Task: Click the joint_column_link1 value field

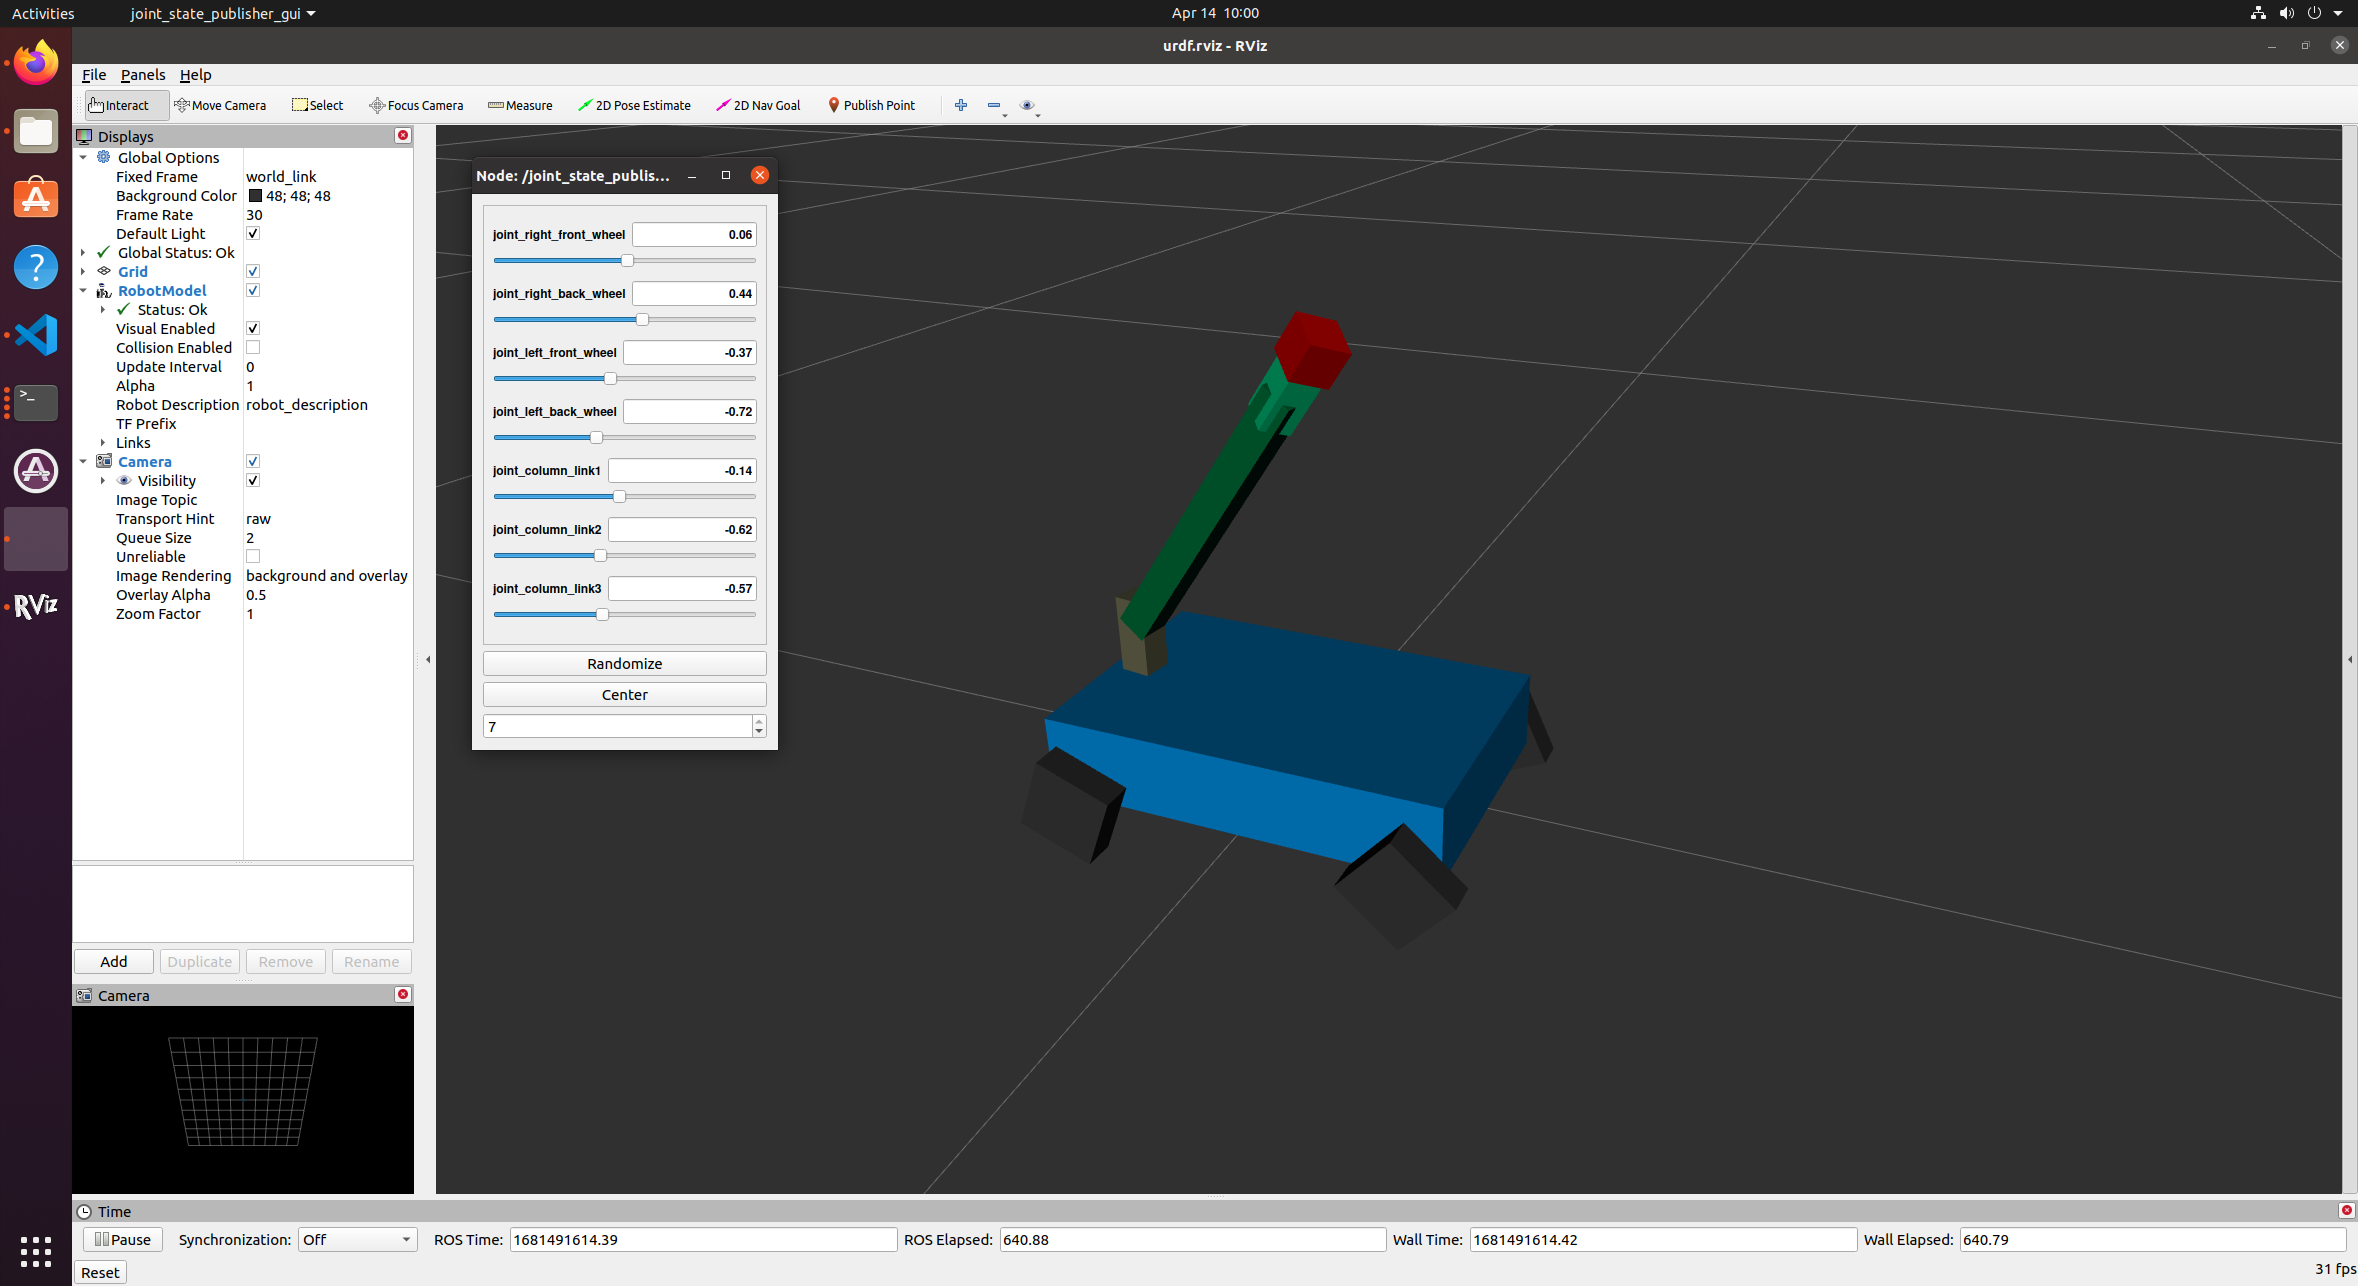Action: tap(682, 470)
